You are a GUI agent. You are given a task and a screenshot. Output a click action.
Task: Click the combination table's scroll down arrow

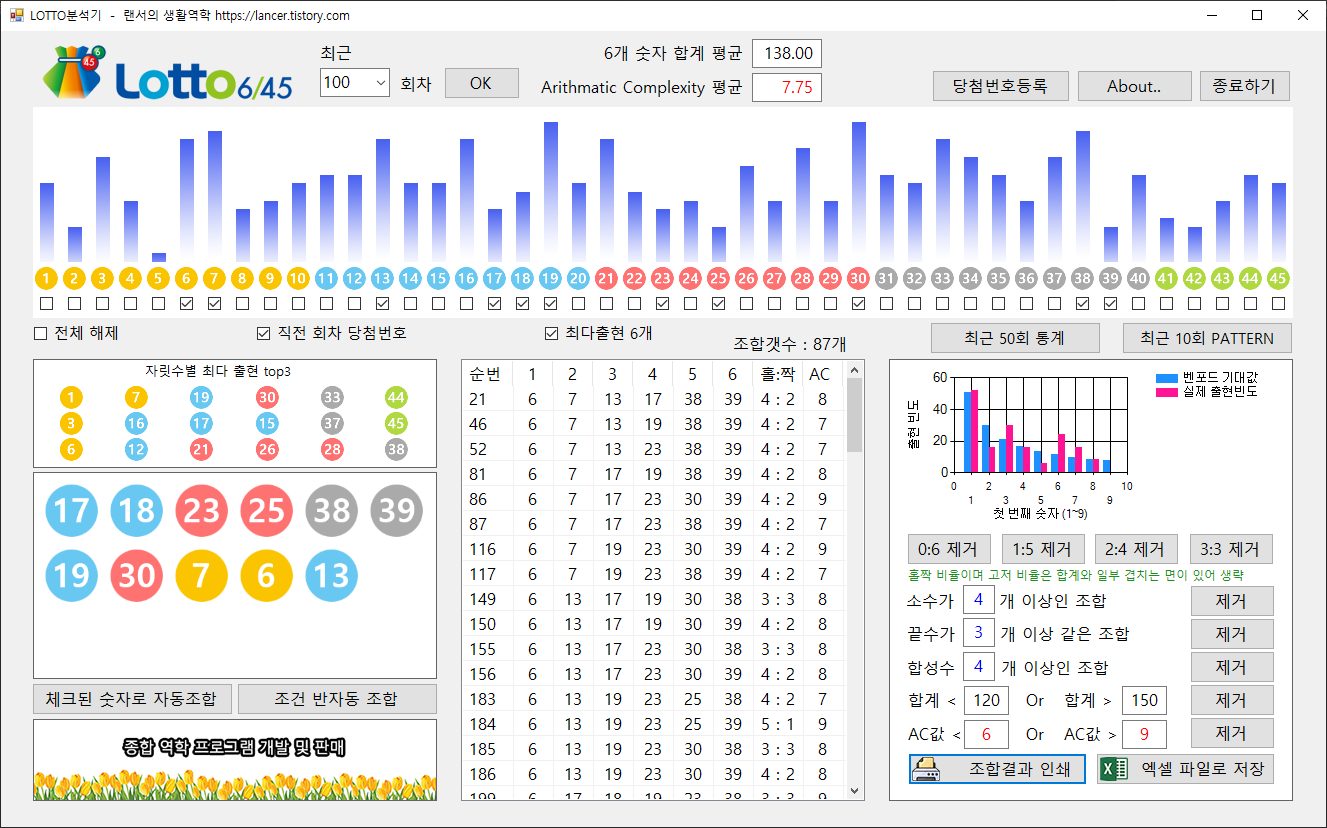click(x=855, y=790)
